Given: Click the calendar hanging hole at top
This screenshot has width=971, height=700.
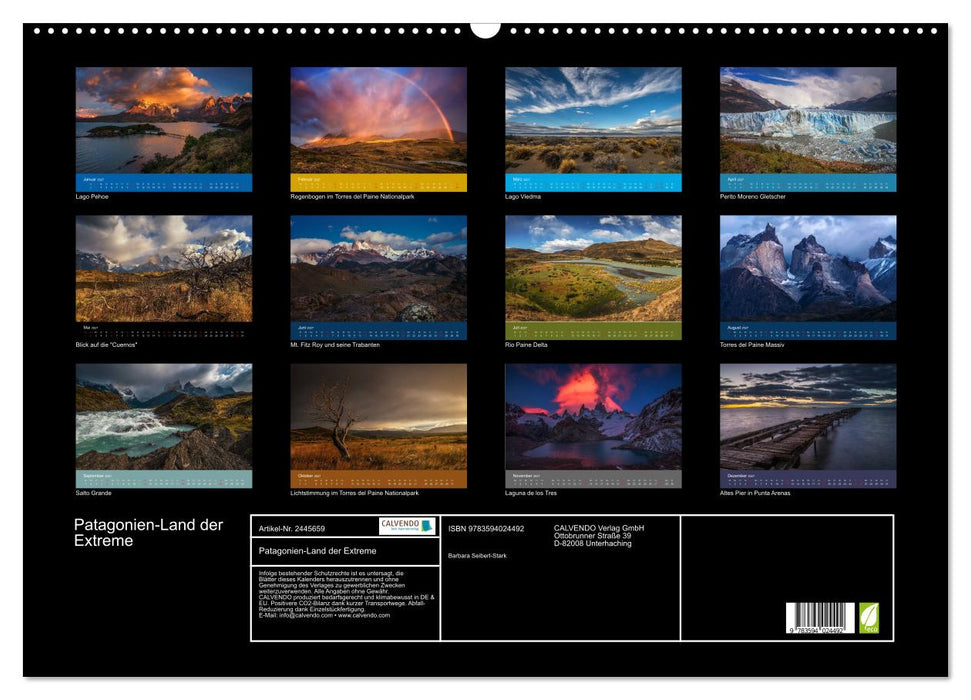Looking at the screenshot, I should coord(486,28).
